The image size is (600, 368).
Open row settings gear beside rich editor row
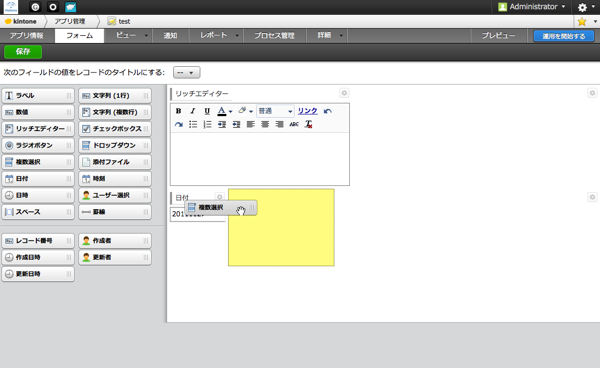coord(592,93)
